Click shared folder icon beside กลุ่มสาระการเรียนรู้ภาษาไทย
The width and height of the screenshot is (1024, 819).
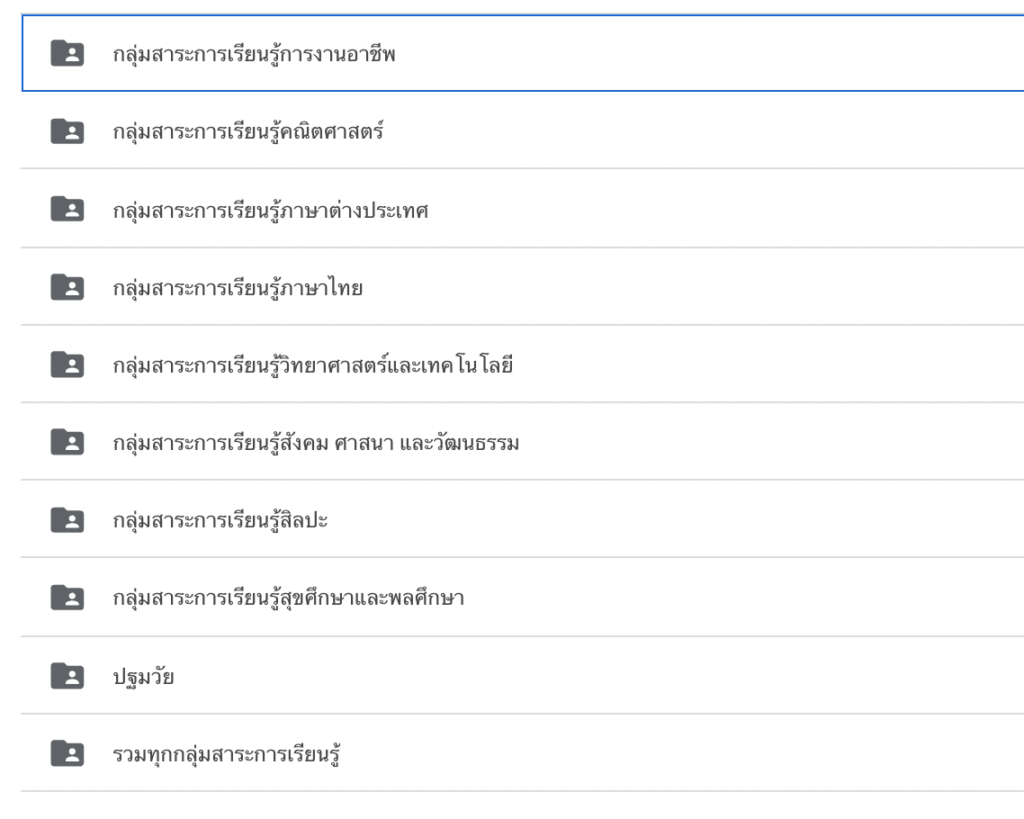[x=68, y=287]
